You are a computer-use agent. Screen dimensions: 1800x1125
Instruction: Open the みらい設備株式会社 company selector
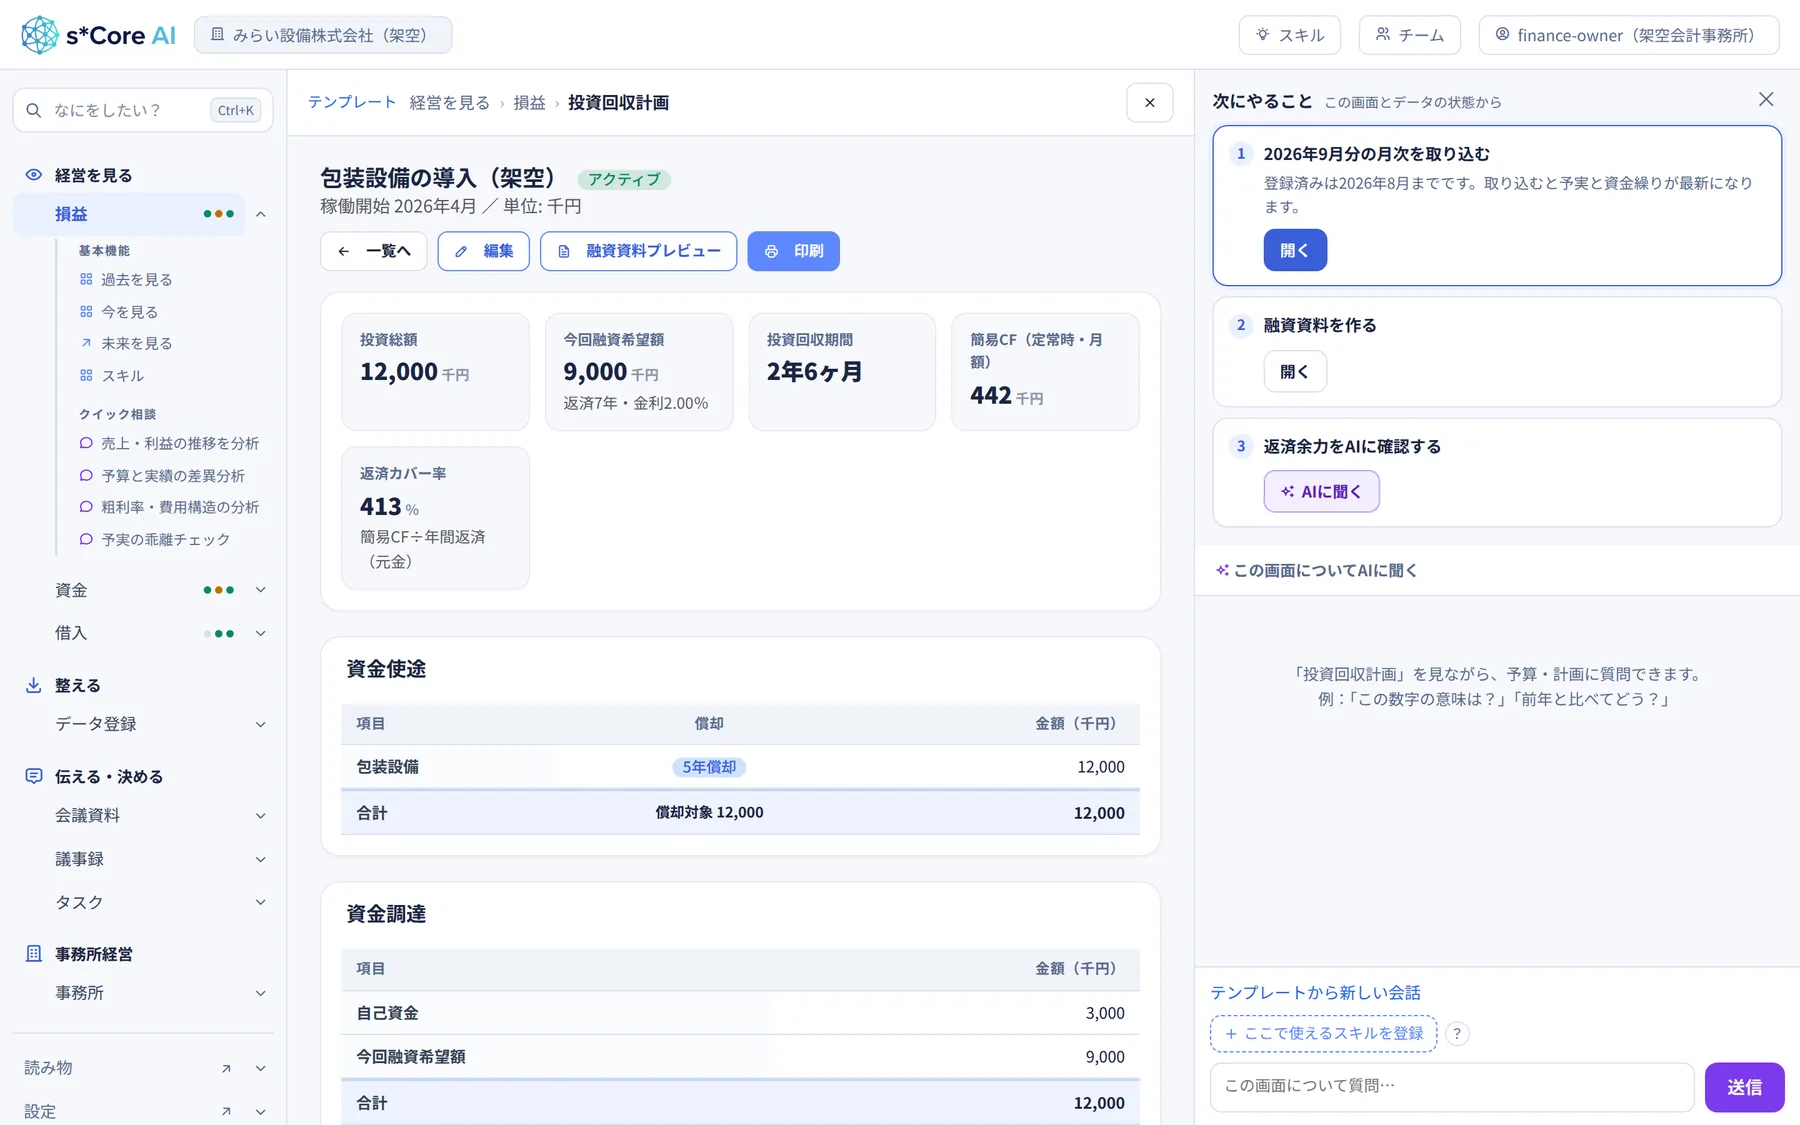(323, 35)
